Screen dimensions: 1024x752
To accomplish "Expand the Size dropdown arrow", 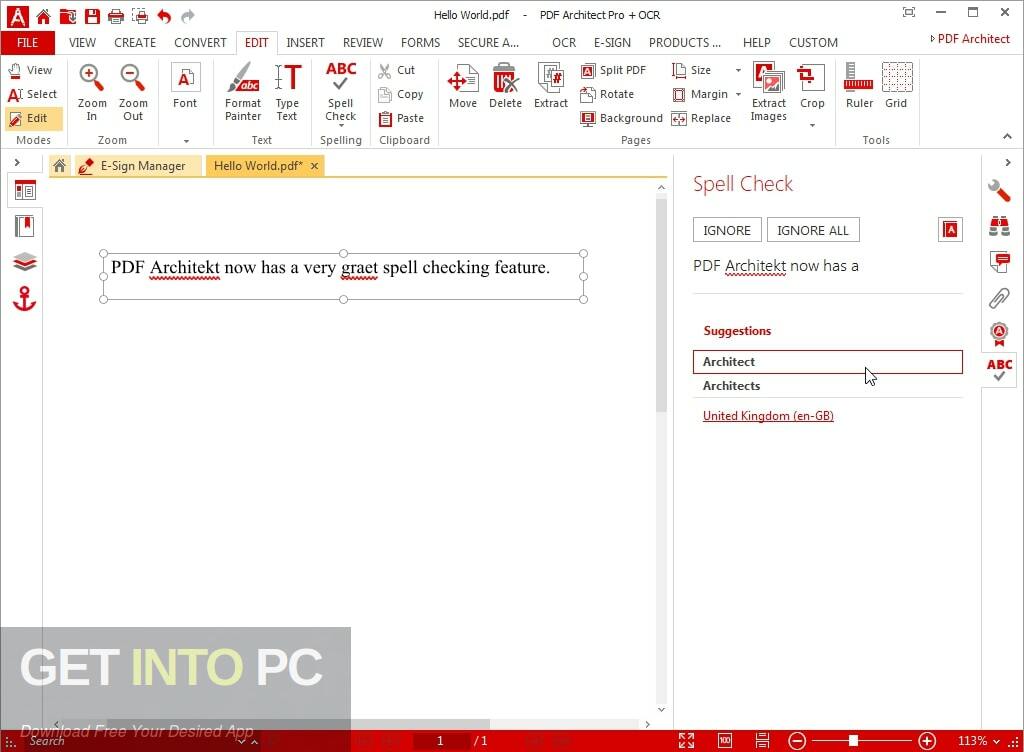I will pyautogui.click(x=739, y=70).
